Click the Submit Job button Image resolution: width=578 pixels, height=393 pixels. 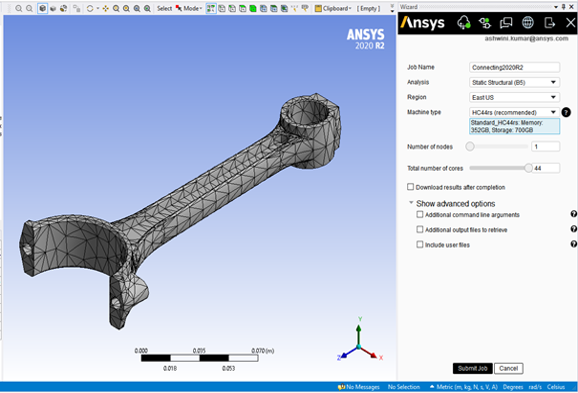point(473,368)
